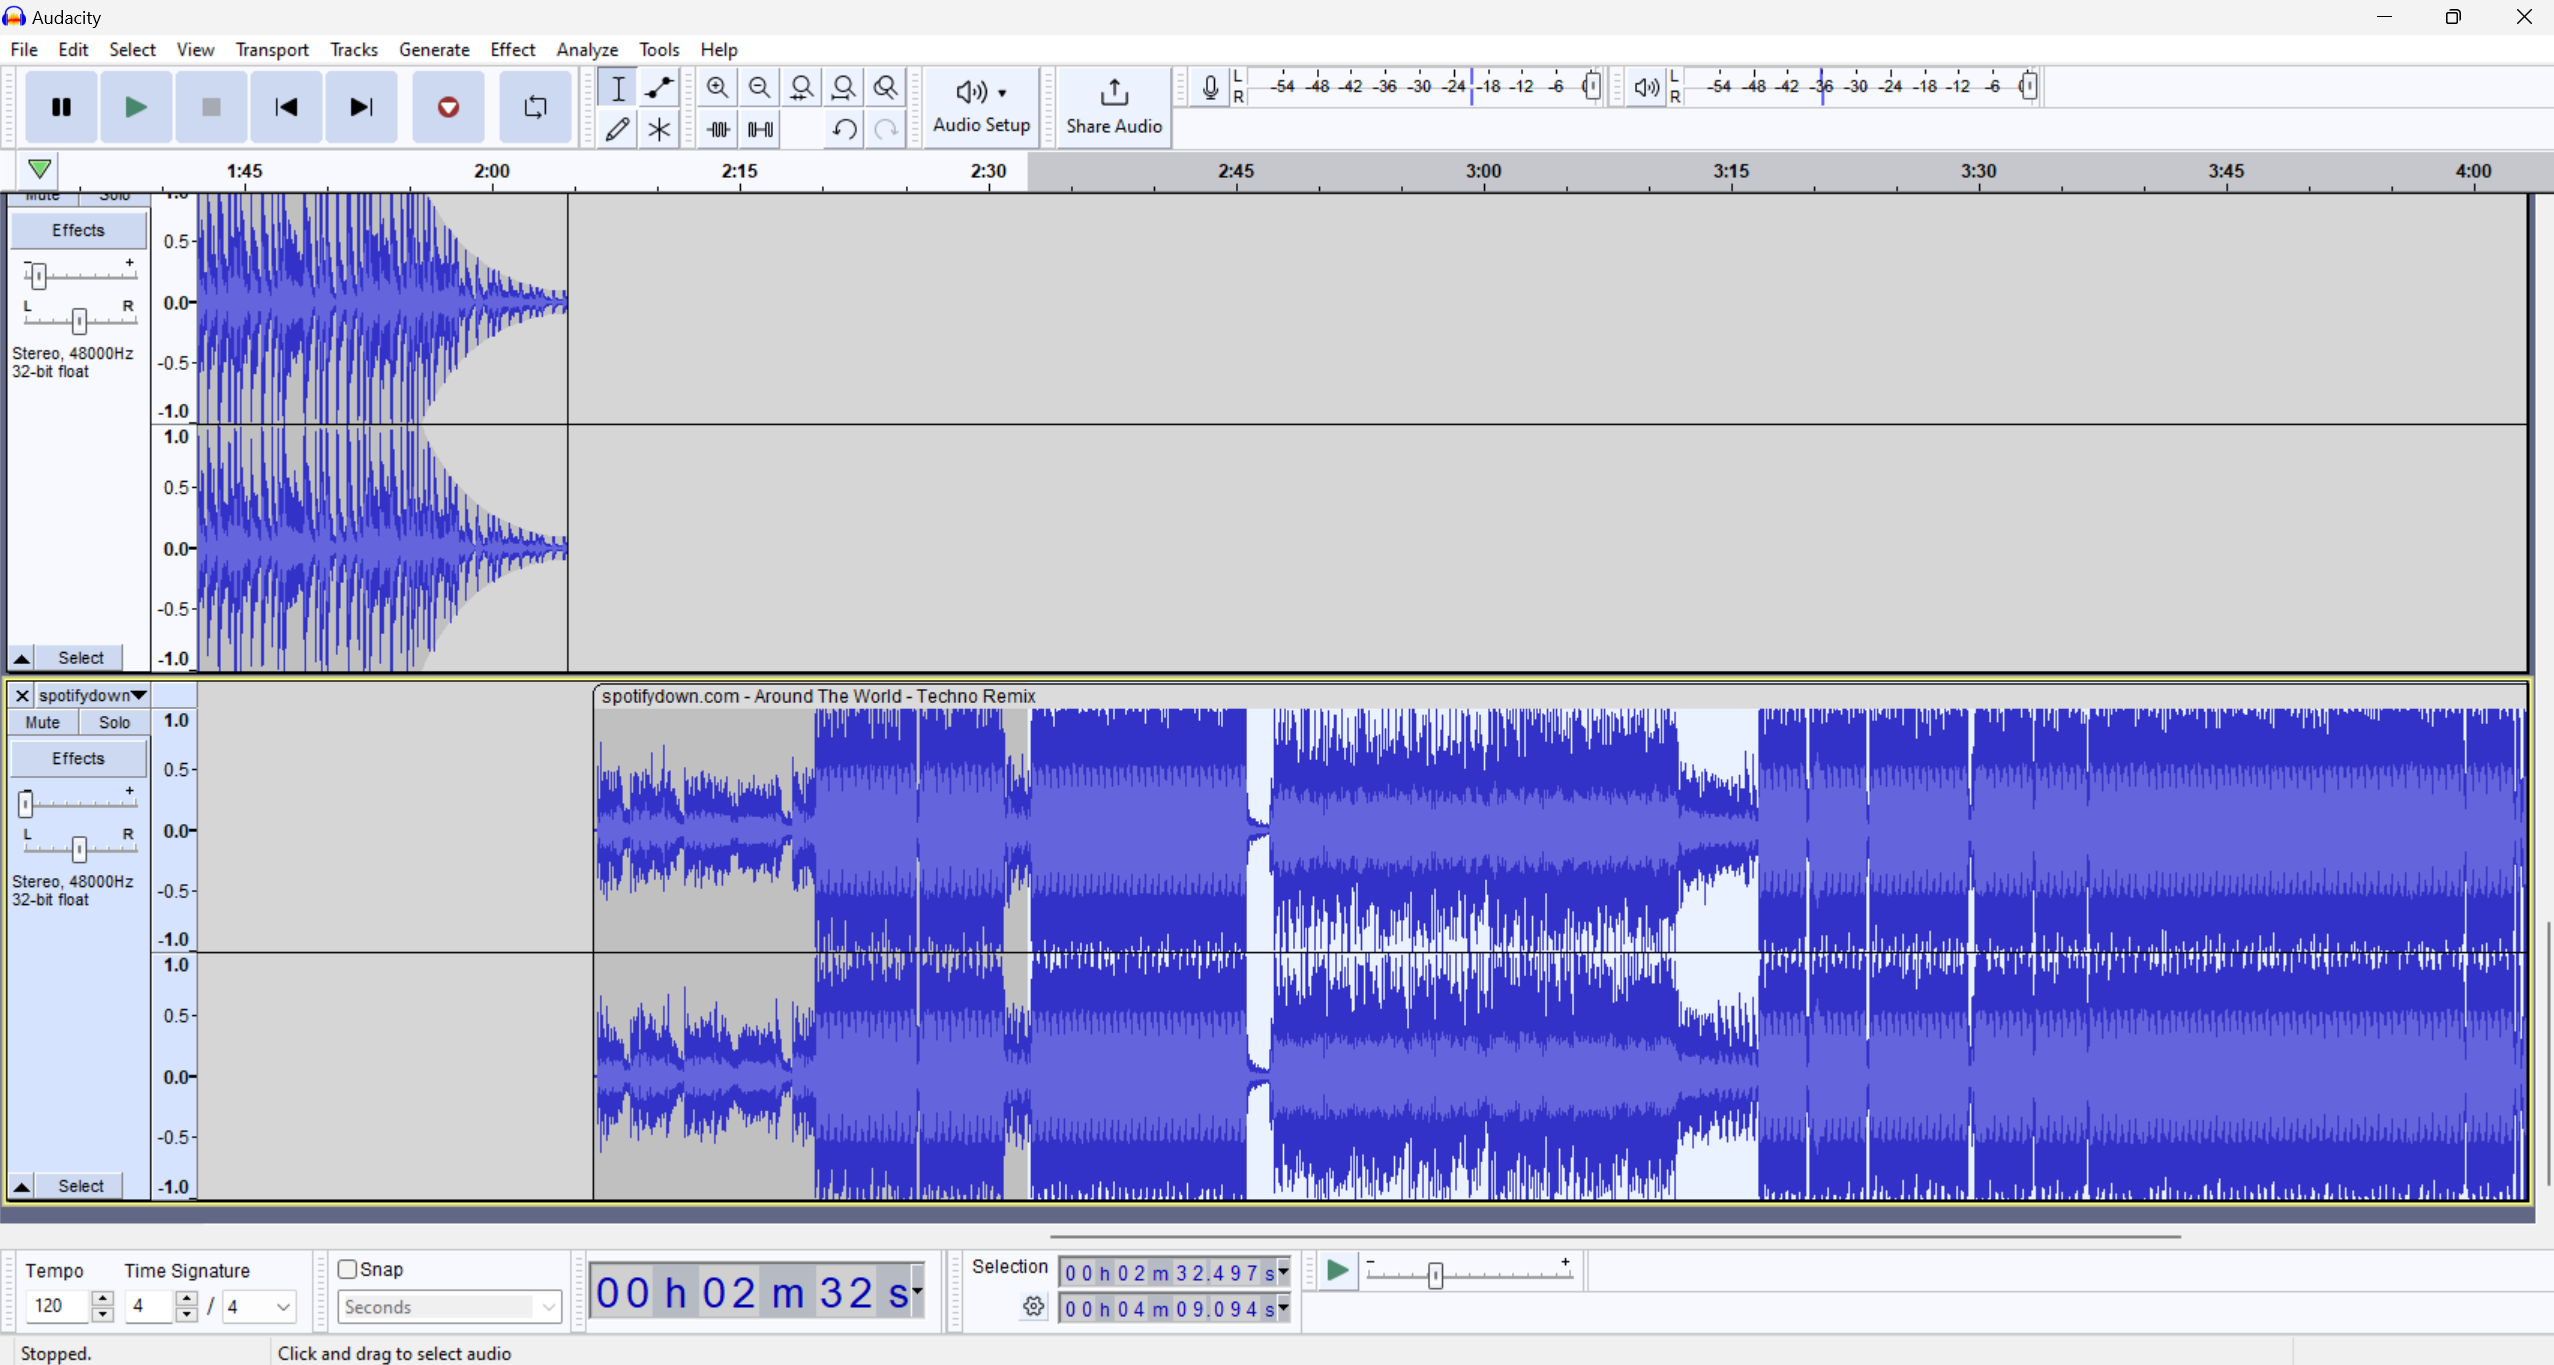Open Selection settings gear icon

point(1033,1306)
